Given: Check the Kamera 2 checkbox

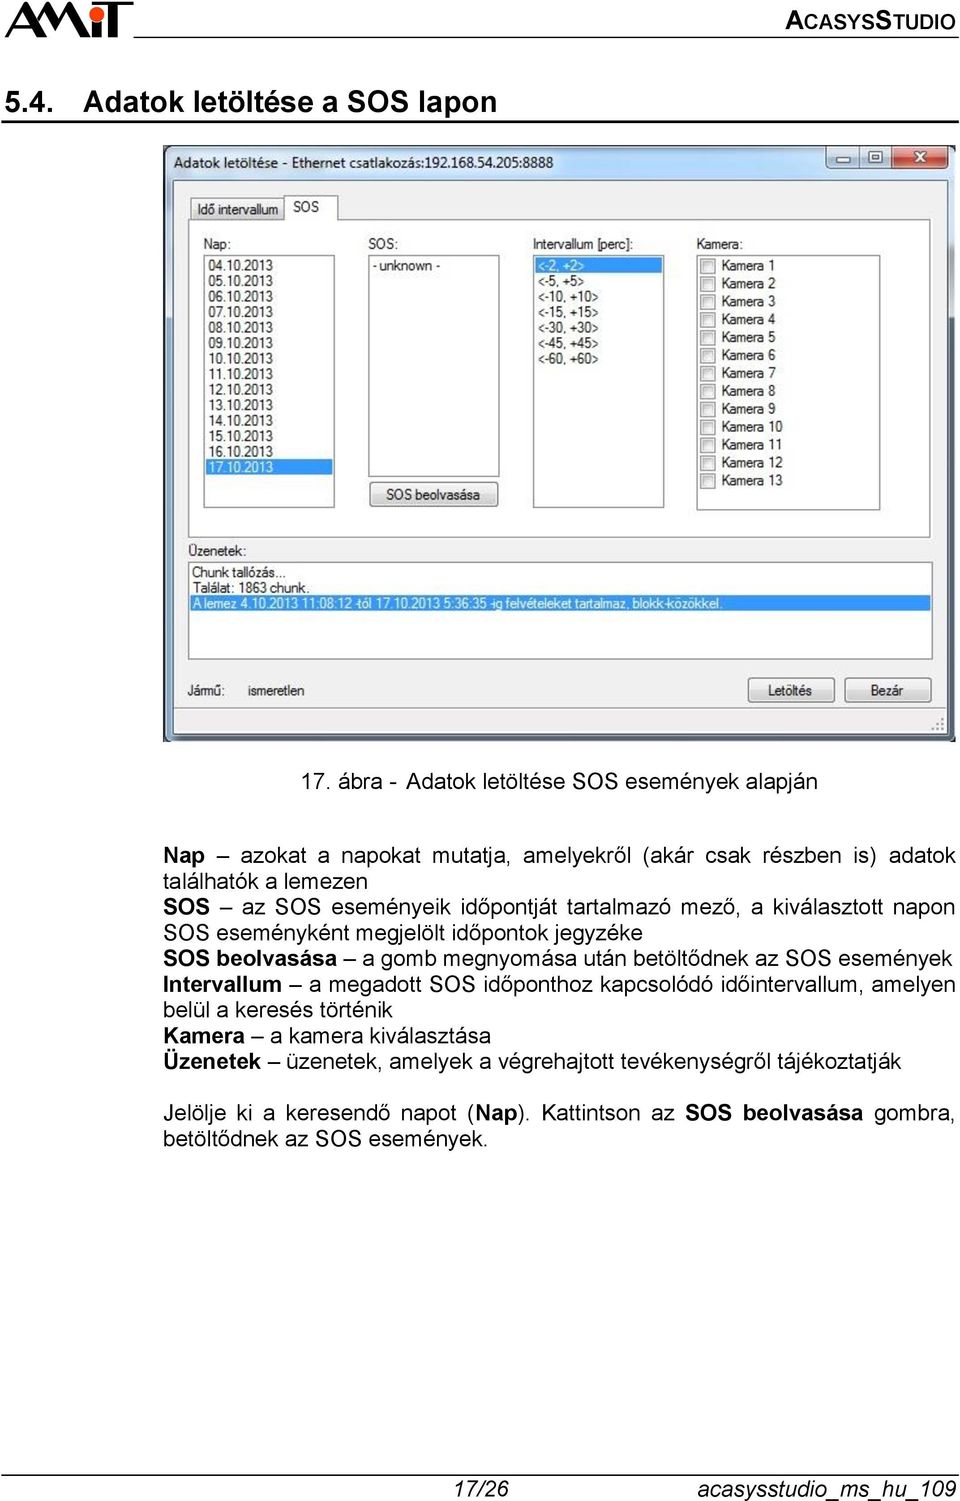Looking at the screenshot, I should tap(708, 284).
